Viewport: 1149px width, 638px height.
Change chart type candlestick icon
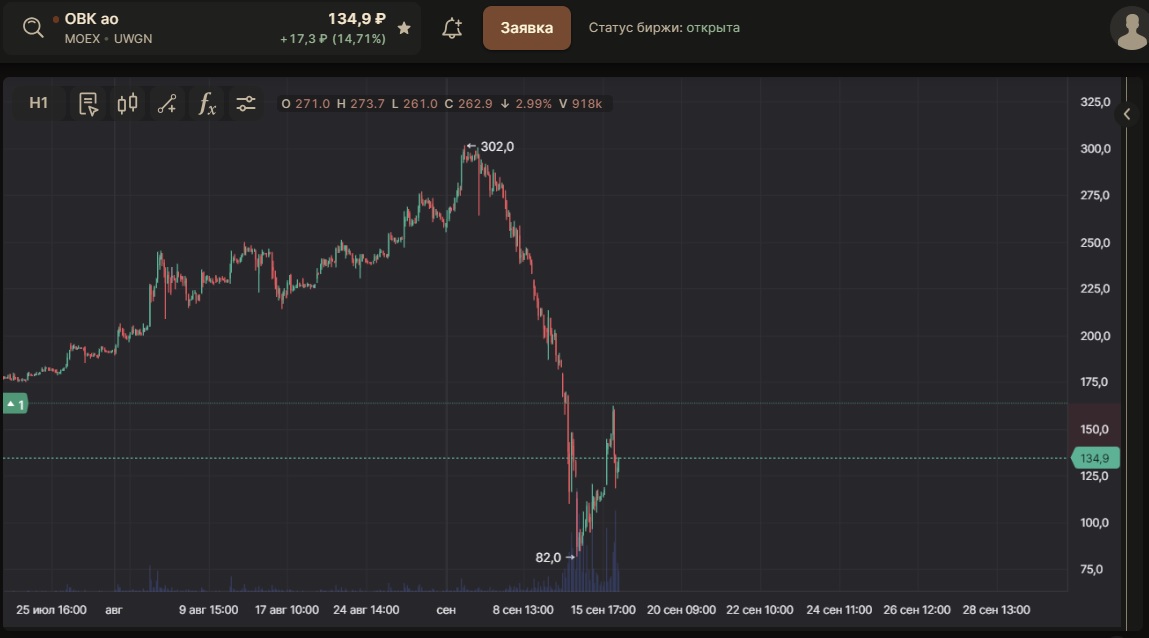click(128, 103)
